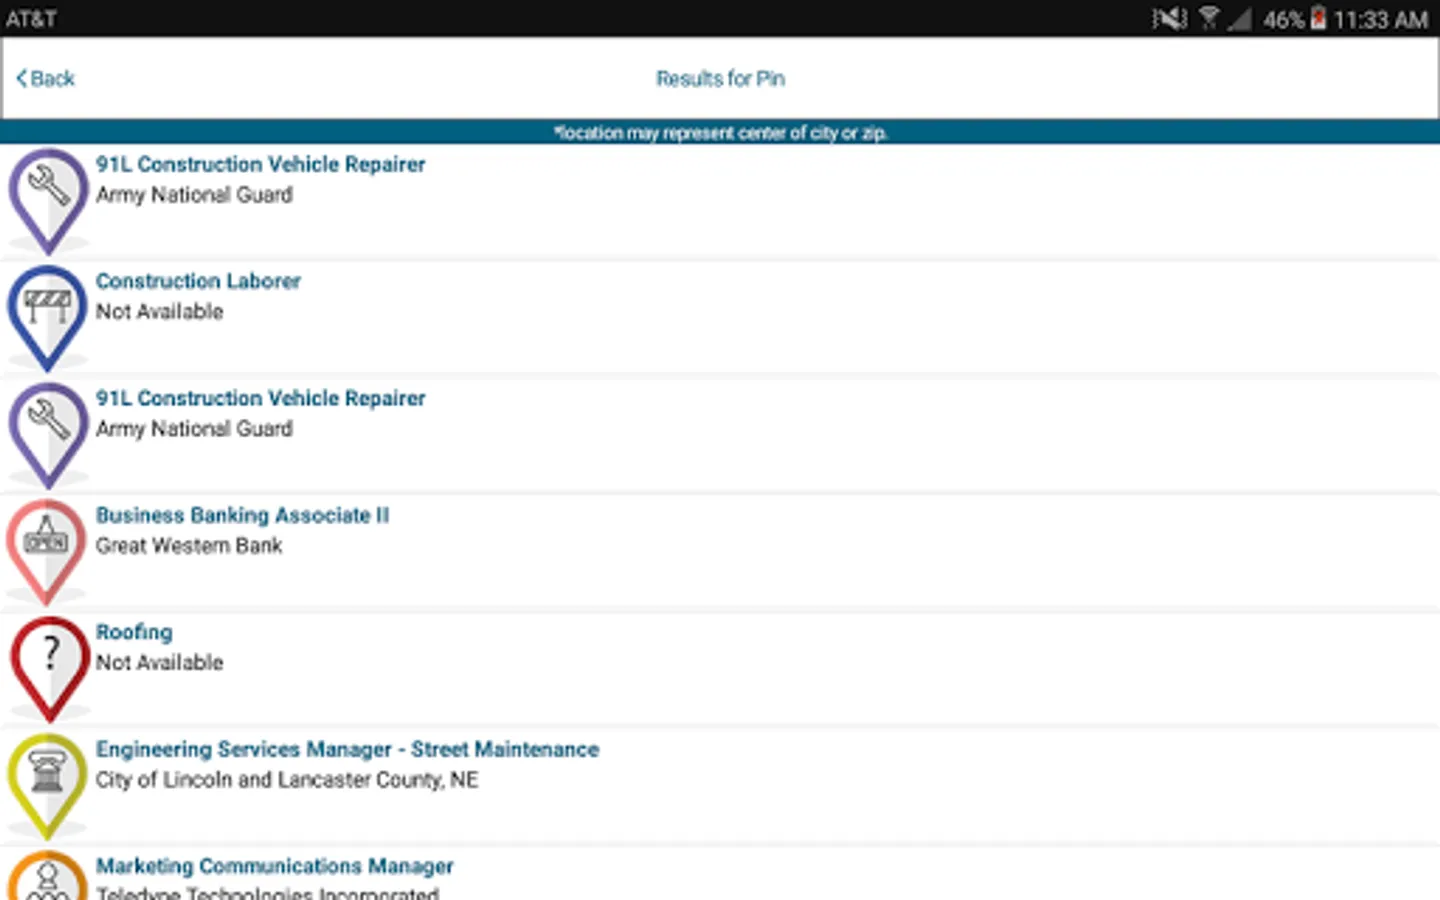Click the Results for Pin title

[x=720, y=78]
